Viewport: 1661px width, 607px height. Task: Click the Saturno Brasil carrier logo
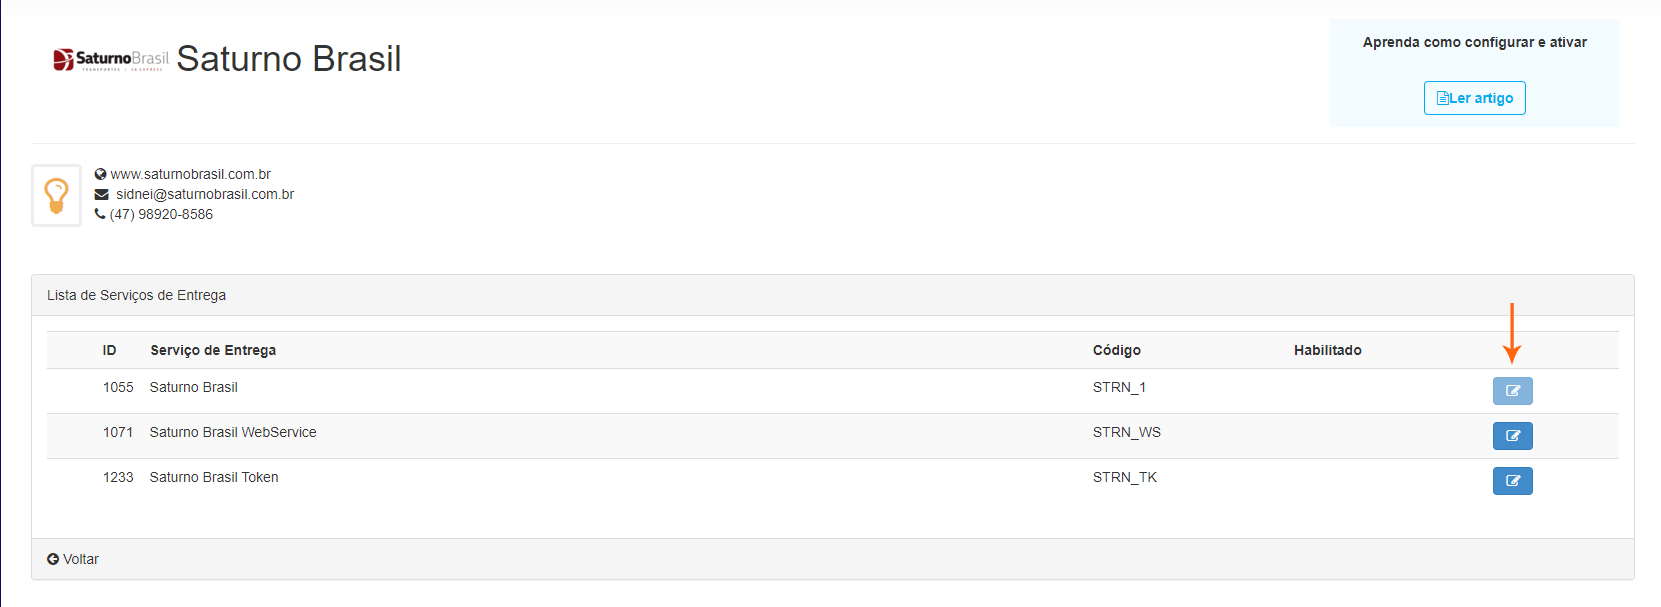pyautogui.click(x=110, y=59)
